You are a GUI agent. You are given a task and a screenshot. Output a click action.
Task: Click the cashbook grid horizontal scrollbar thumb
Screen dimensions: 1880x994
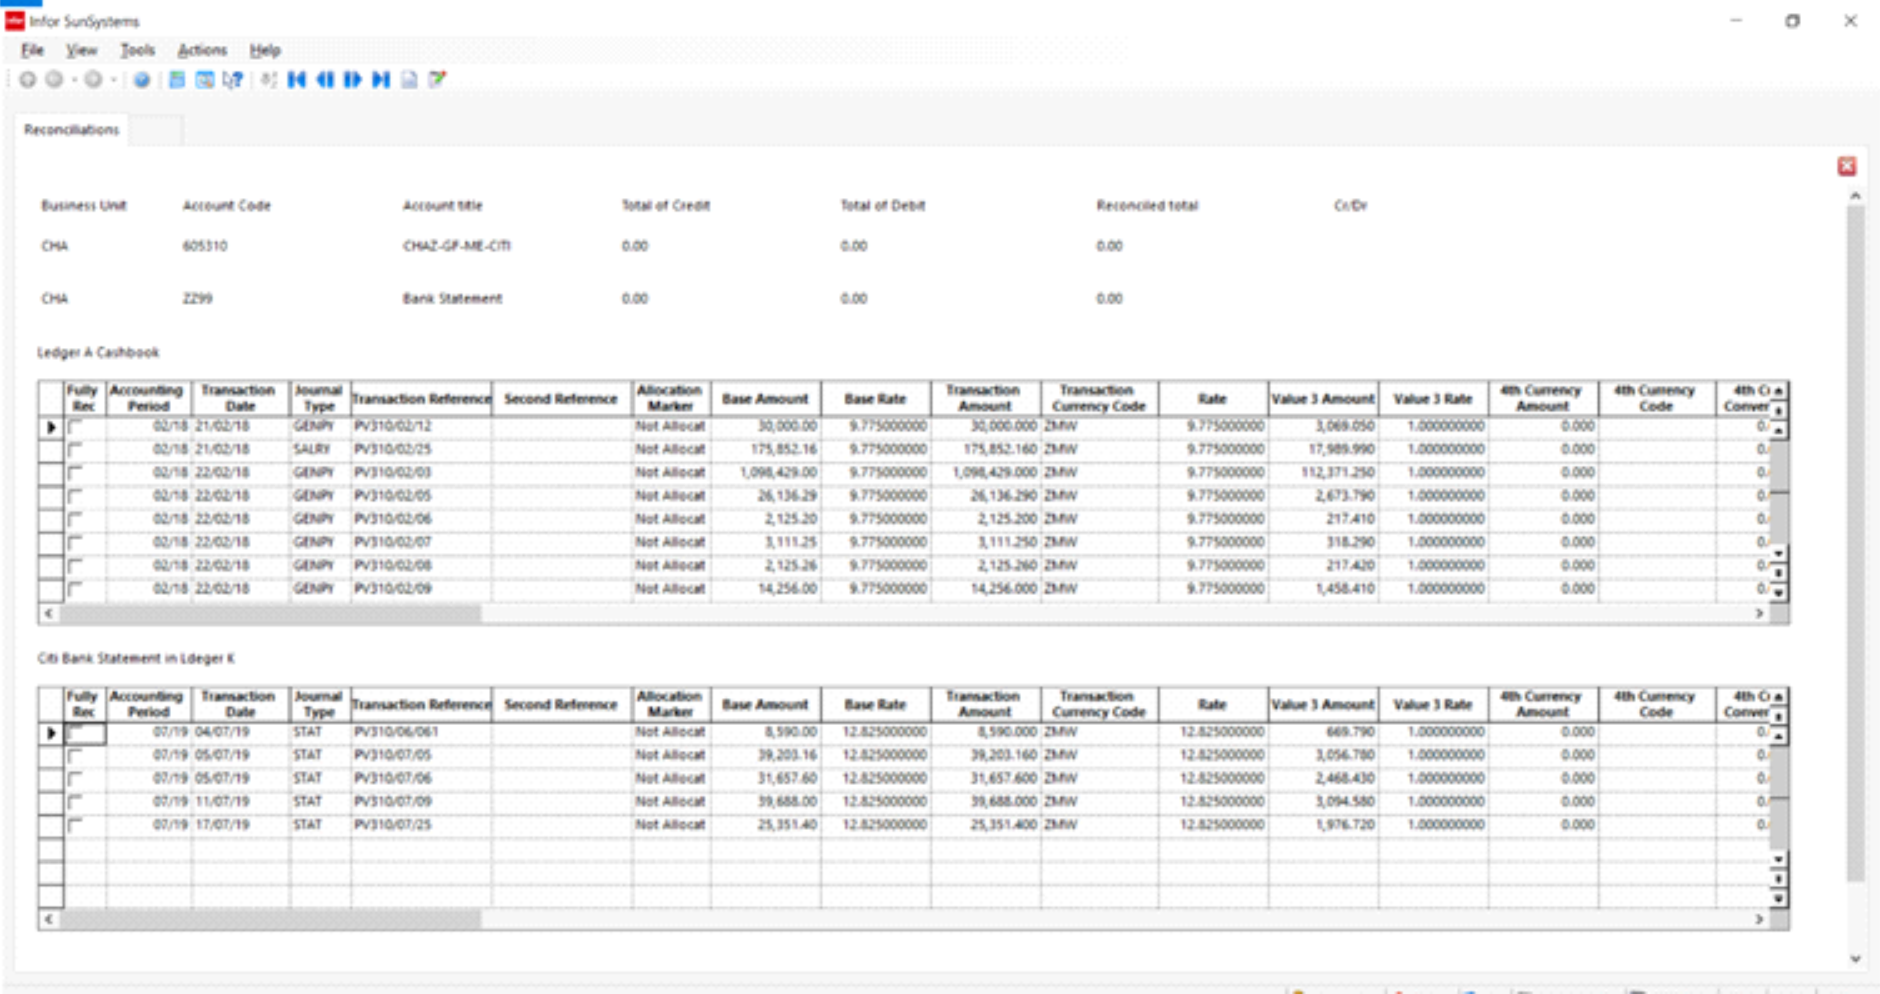(x=270, y=613)
